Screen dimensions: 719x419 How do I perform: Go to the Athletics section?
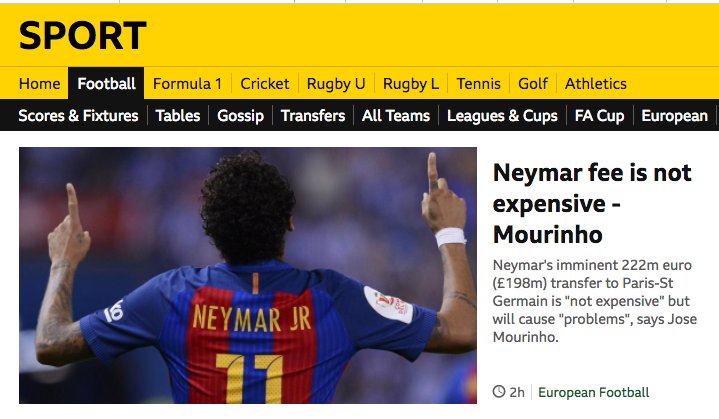(595, 84)
